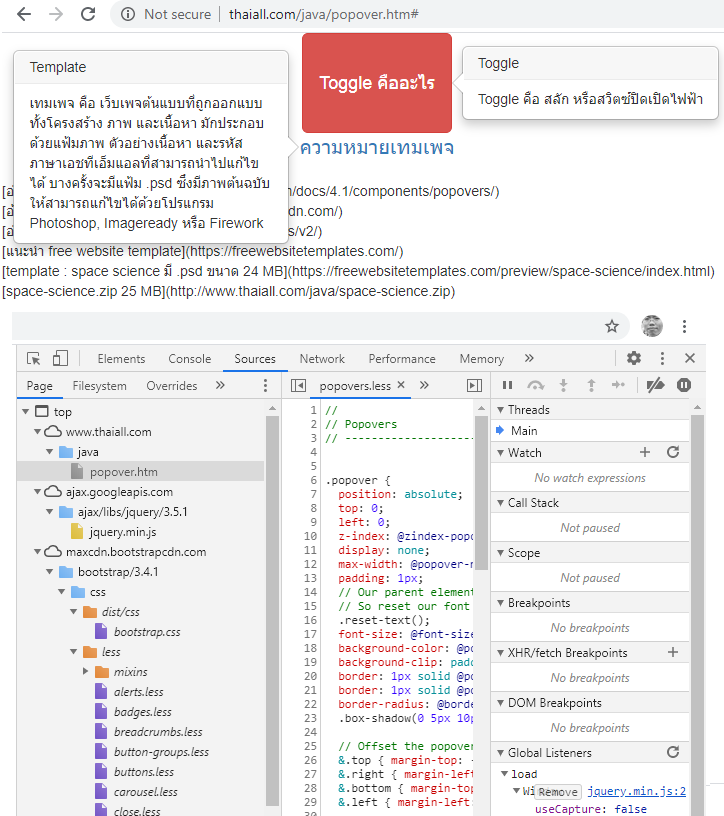Open DevTools settings gear
The width and height of the screenshot is (724, 816).
click(634, 359)
